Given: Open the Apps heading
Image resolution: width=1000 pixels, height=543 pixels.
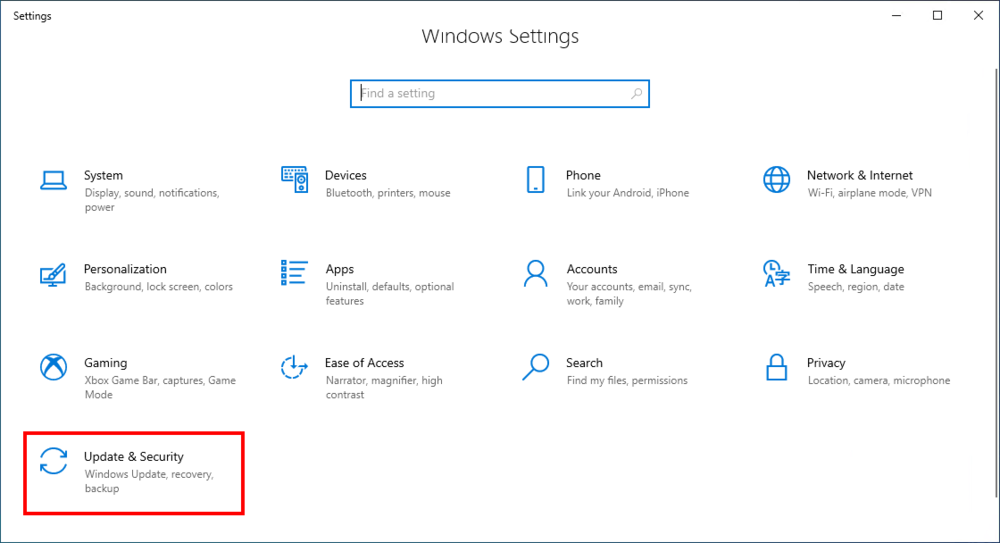Looking at the screenshot, I should click(339, 269).
